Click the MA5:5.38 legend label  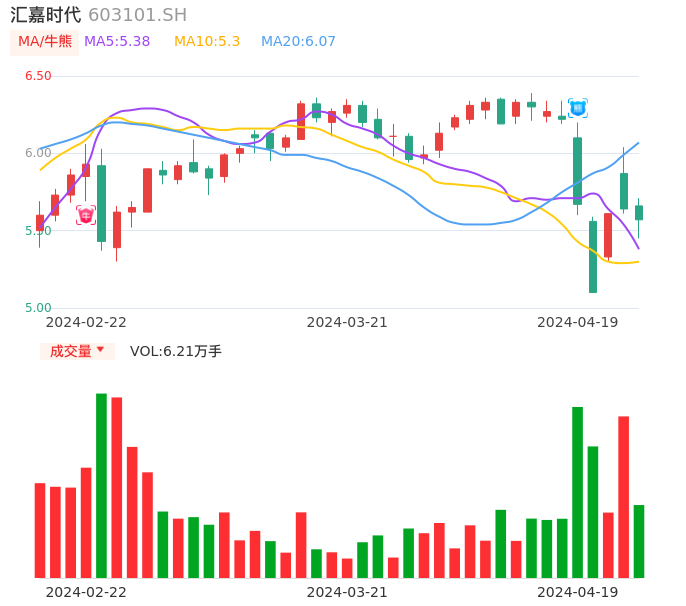coord(117,42)
